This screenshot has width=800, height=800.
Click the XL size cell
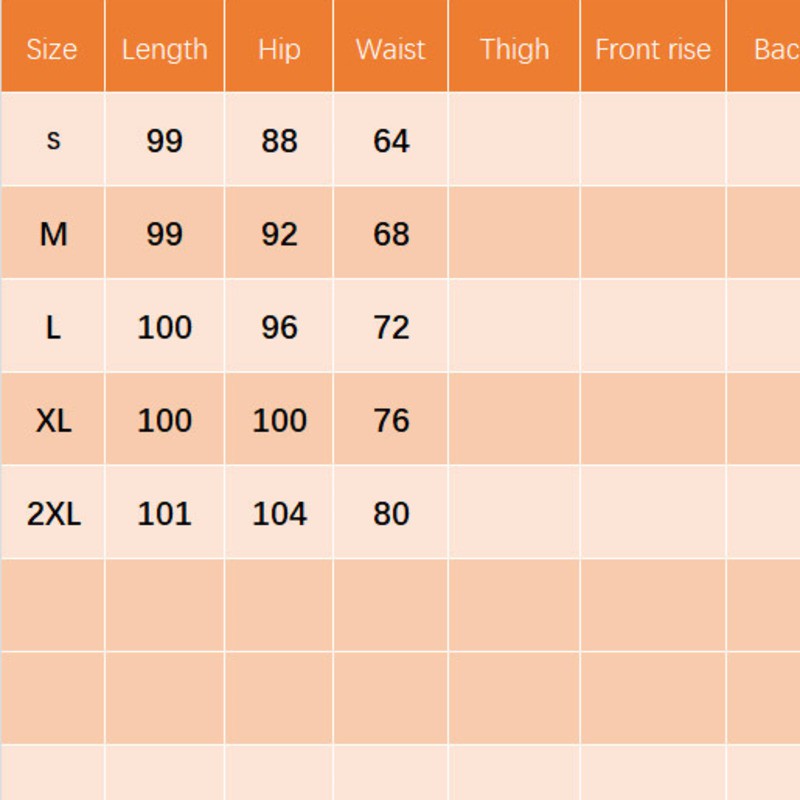(53, 420)
